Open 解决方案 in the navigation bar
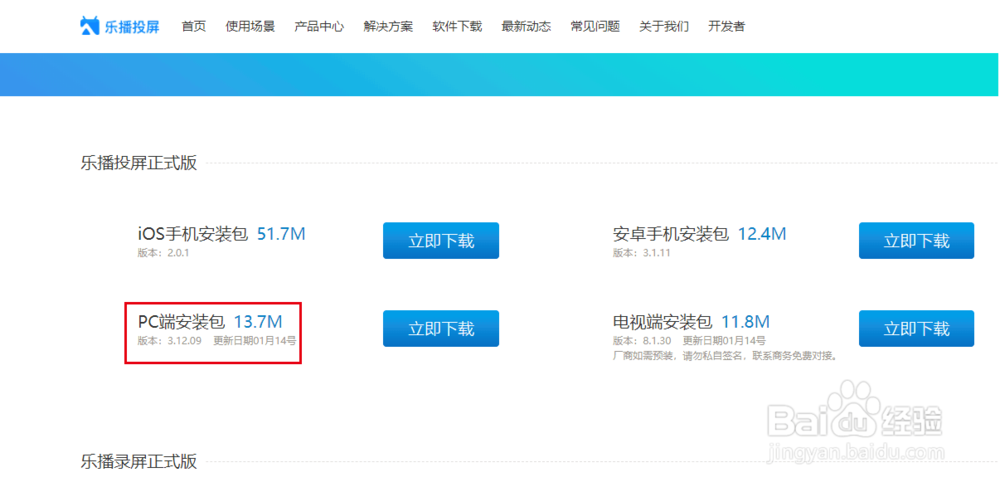The image size is (1000, 487). pyautogui.click(x=388, y=26)
